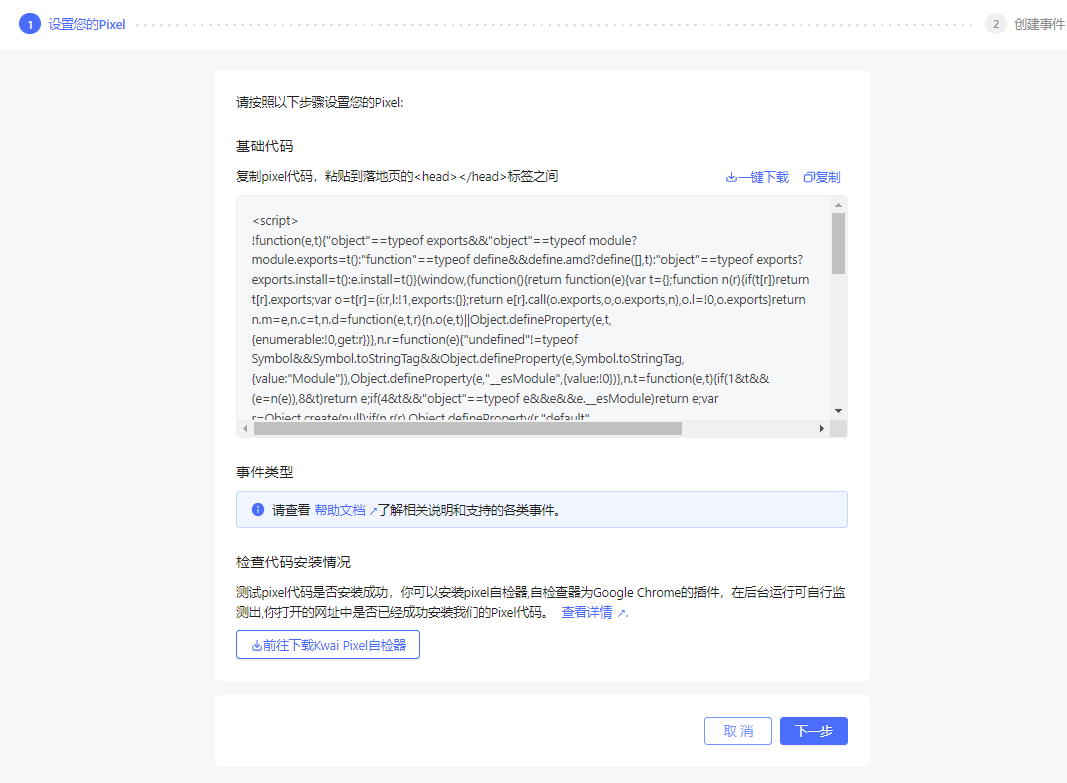Viewport: 1067px width, 783px height.
Task: Click the 前往下载Kwai Pixel自检器 button
Action: tap(327, 644)
